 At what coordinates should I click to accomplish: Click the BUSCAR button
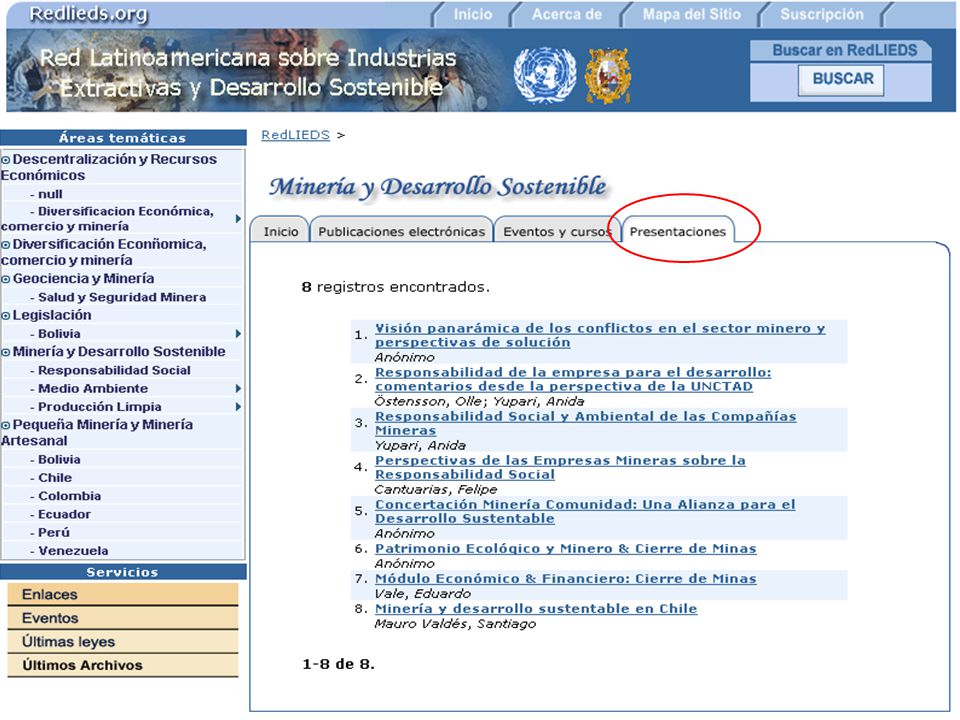842,79
